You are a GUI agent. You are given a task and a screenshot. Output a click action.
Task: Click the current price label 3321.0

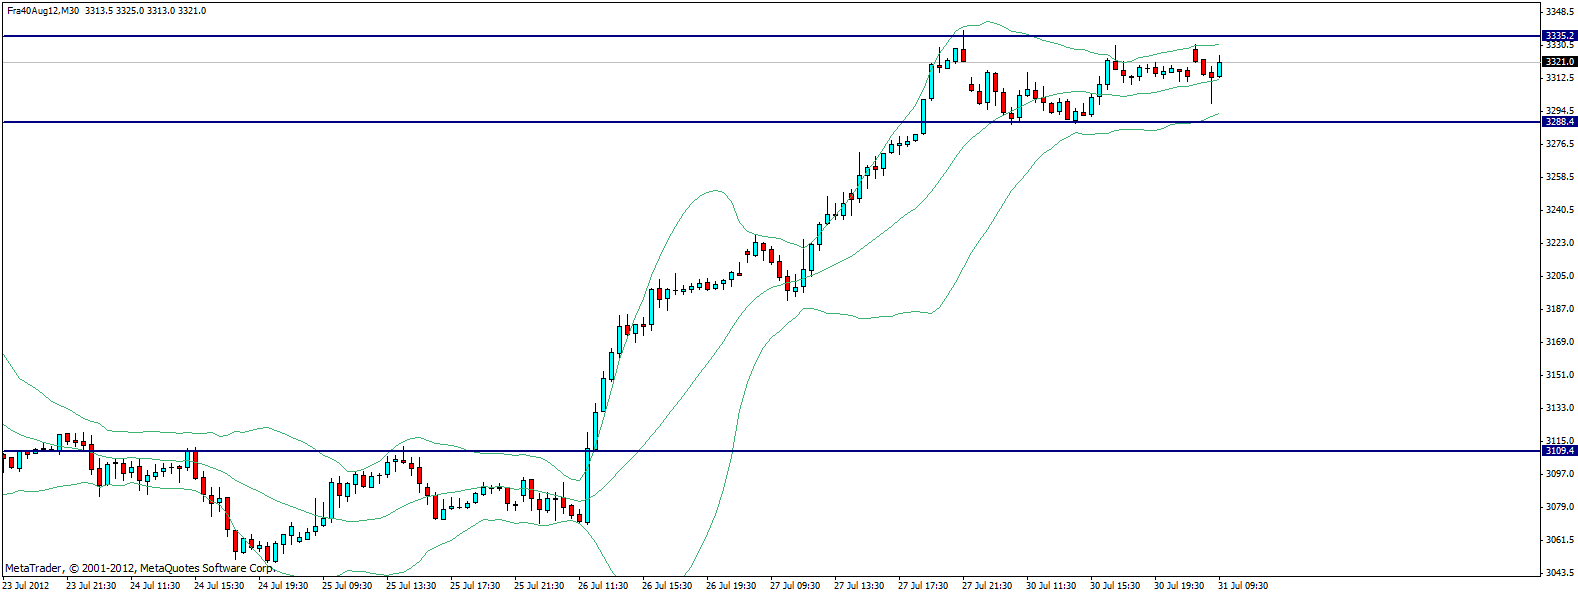(x=1559, y=62)
